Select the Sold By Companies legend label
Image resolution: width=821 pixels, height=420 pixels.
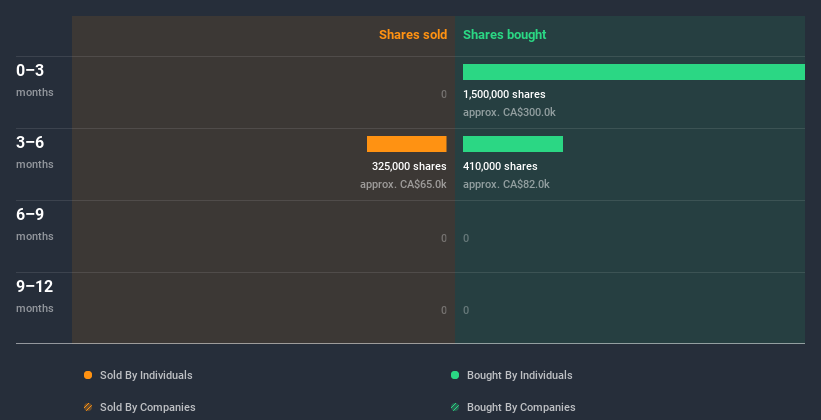tap(148, 407)
